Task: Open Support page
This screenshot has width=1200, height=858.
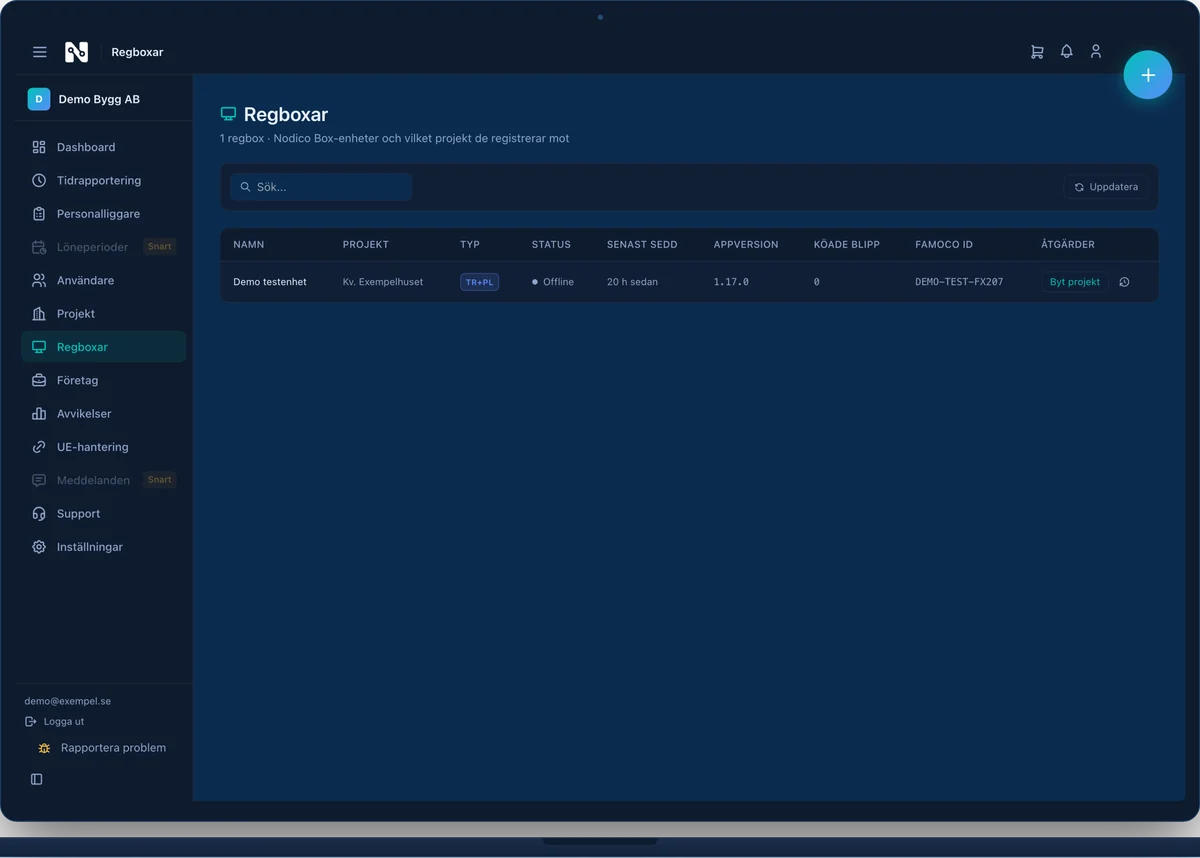Action: 103,514
